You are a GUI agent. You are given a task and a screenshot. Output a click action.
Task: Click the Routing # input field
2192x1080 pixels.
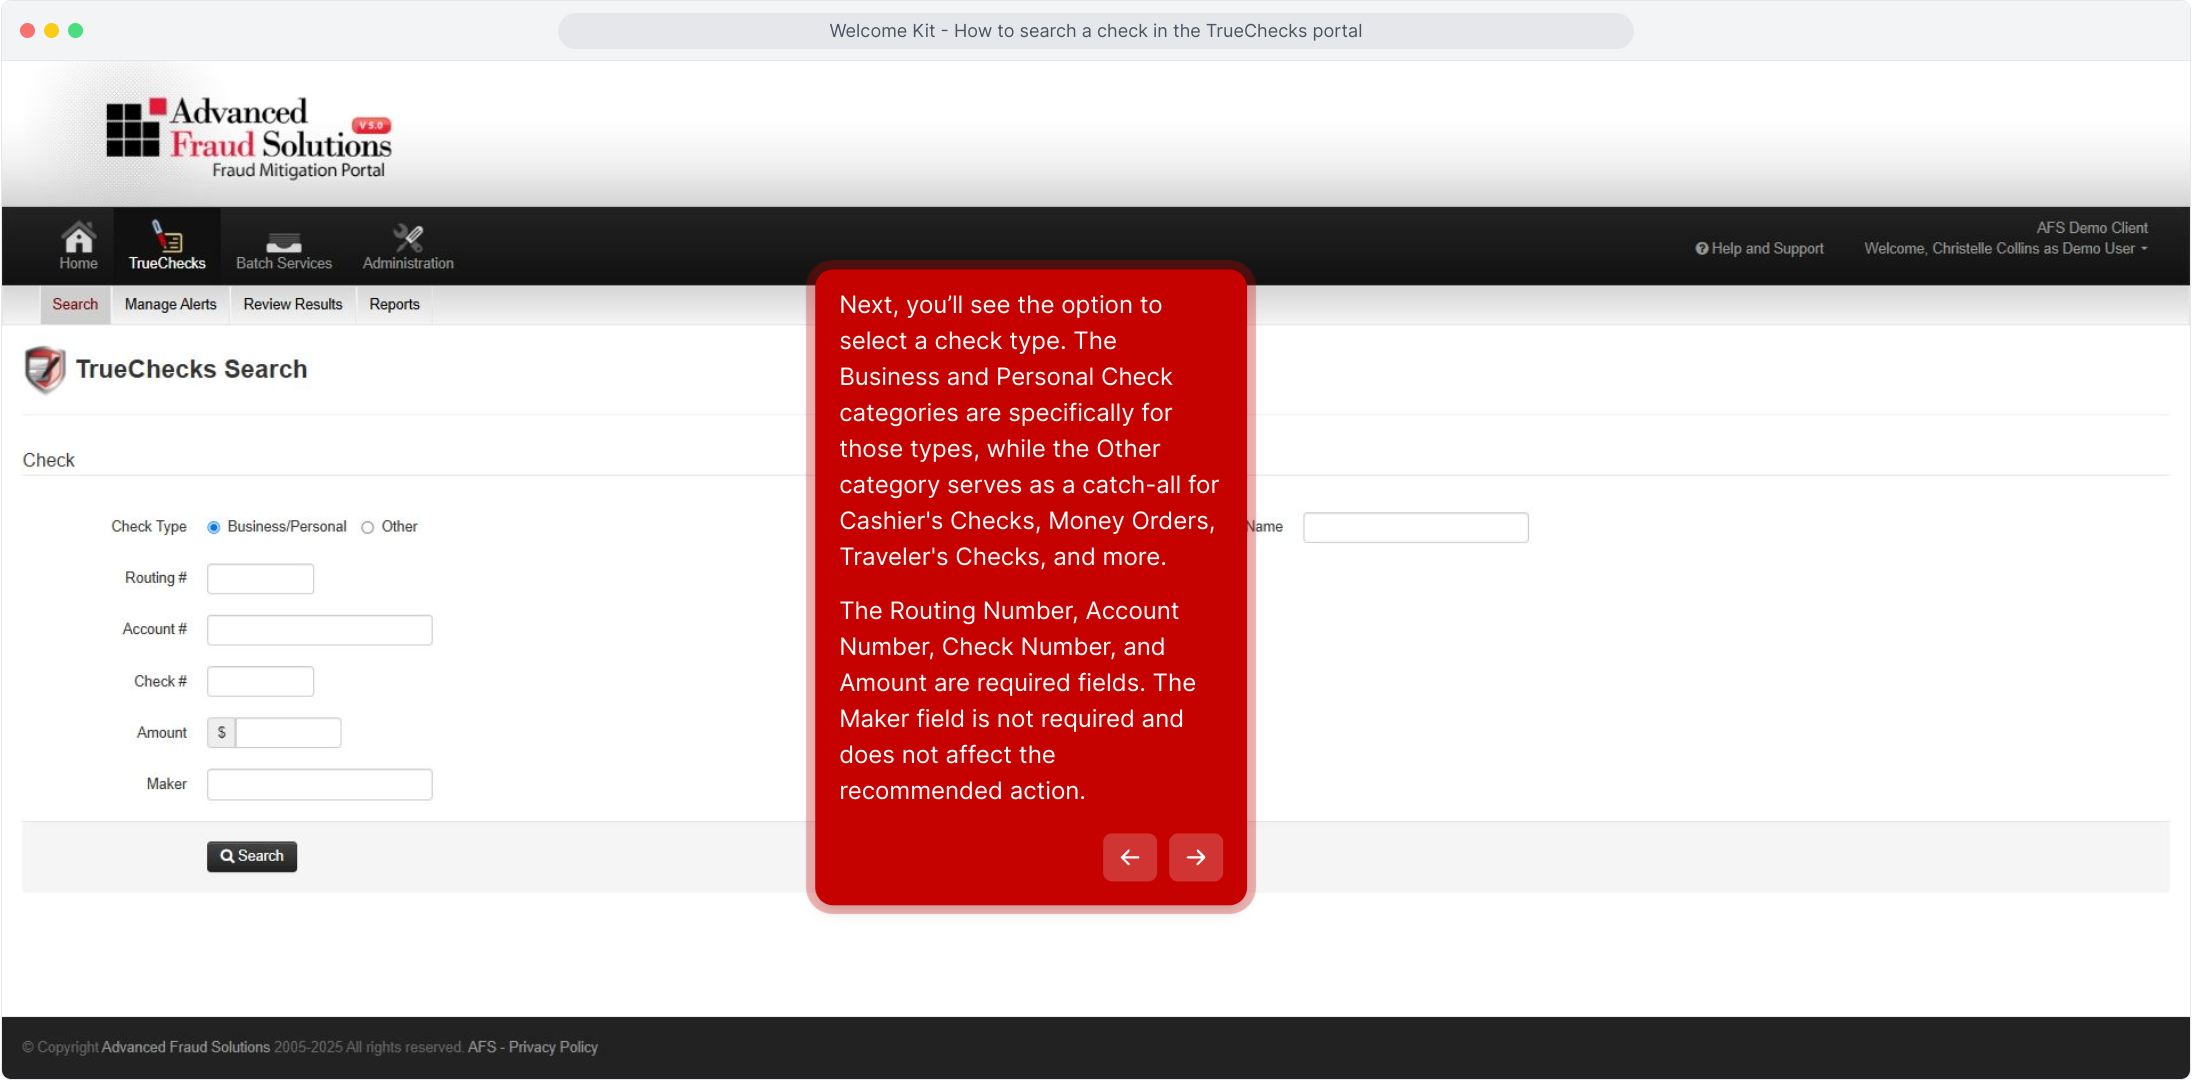coord(260,579)
